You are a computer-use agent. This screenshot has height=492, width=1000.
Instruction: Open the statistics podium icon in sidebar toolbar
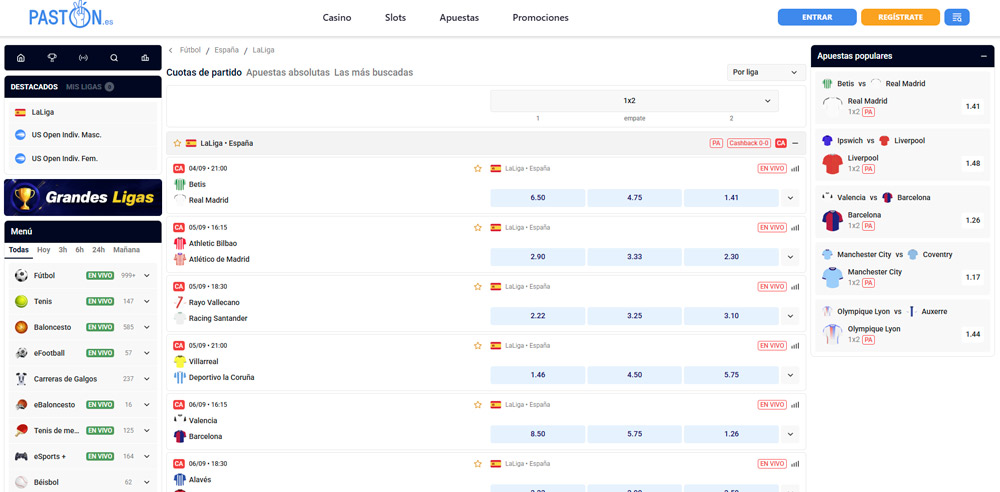(145, 58)
